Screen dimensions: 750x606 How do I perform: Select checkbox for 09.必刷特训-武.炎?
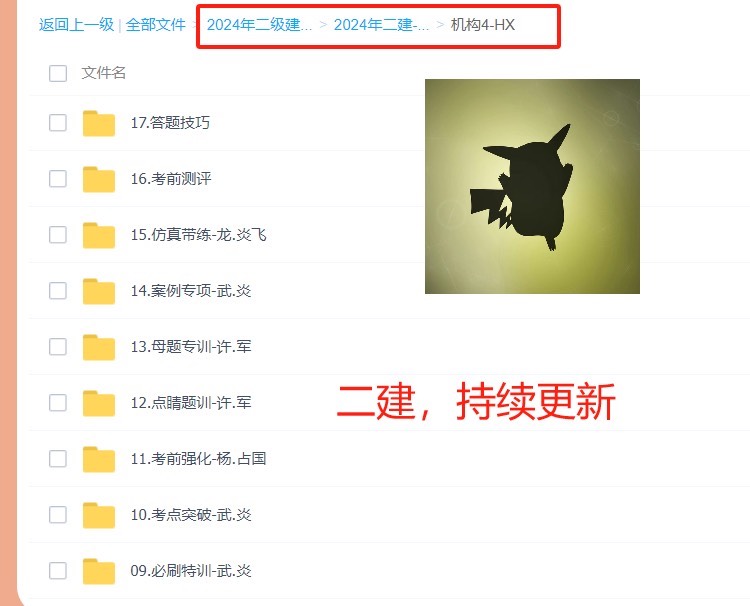click(x=58, y=570)
